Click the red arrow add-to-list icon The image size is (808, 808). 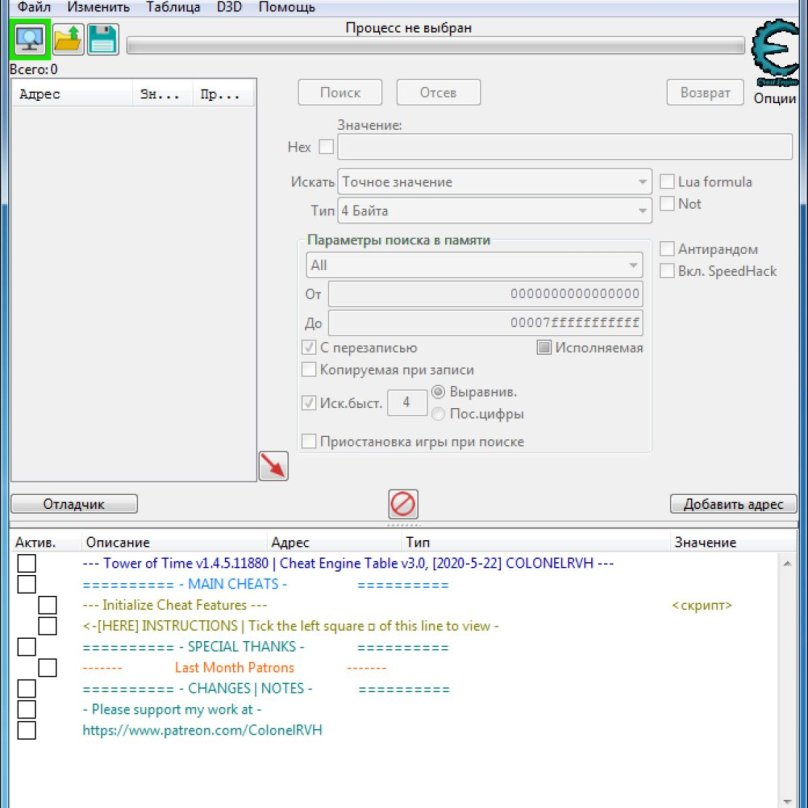coord(273,465)
